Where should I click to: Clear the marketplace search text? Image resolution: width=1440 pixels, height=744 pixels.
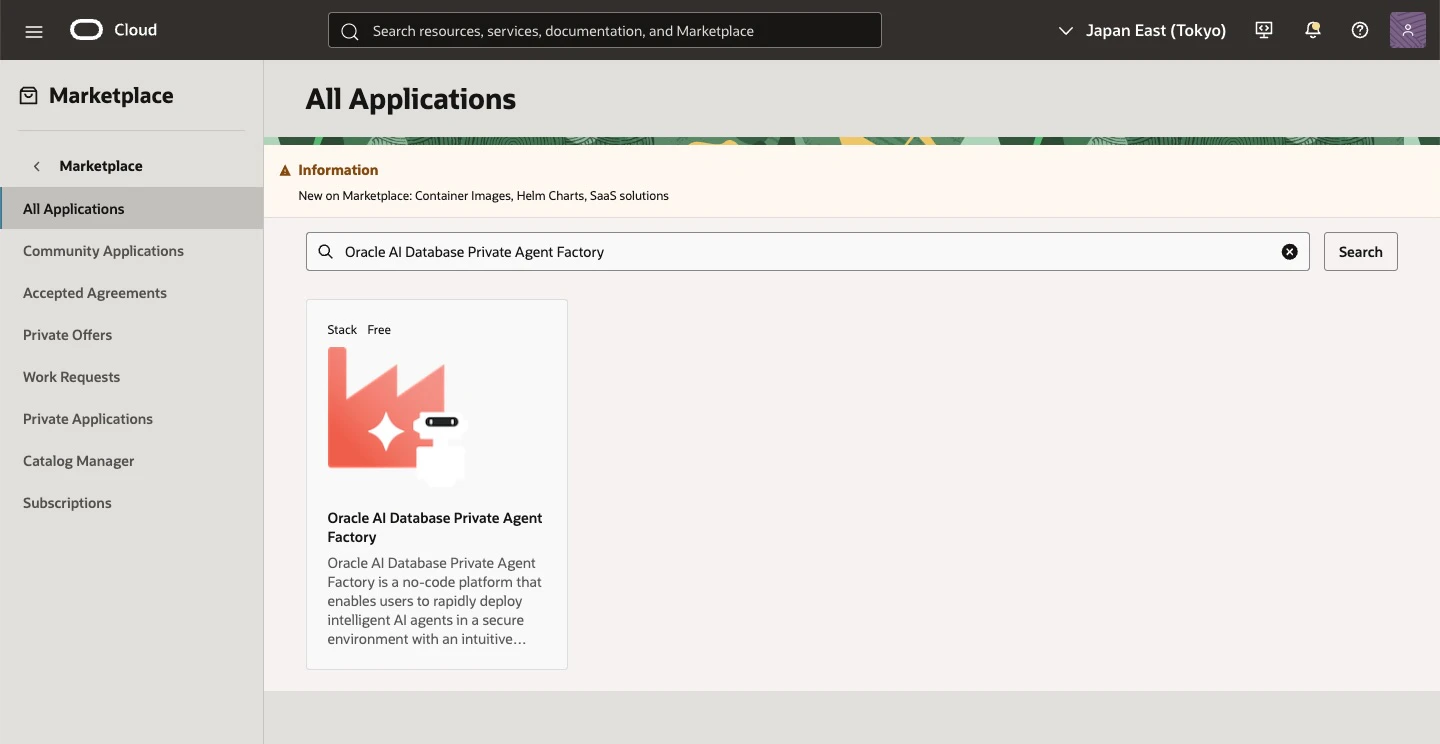click(x=1290, y=252)
